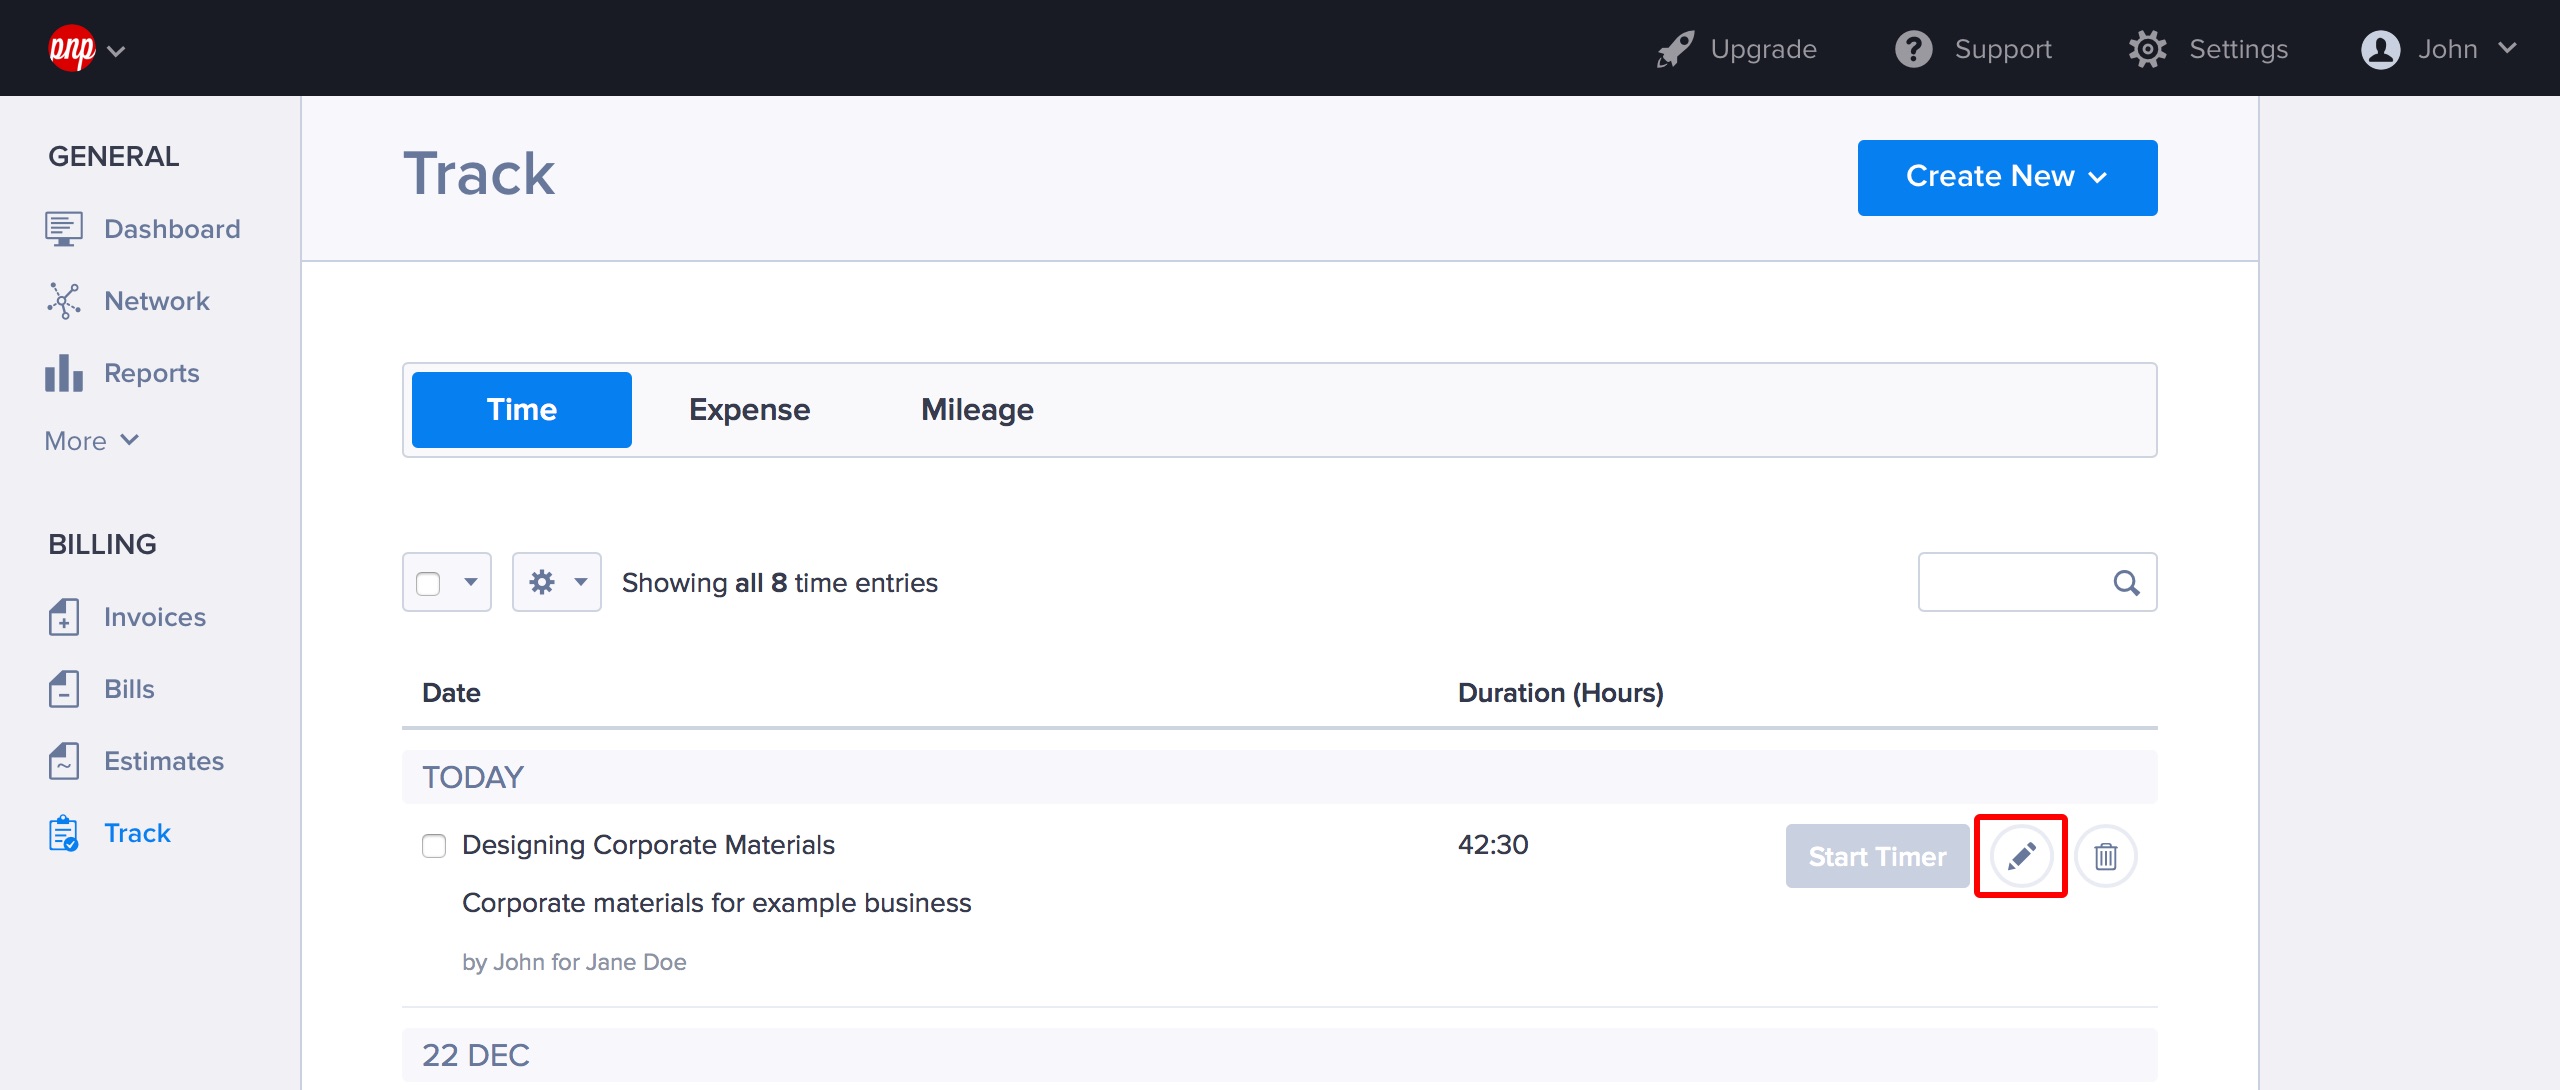Viewport: 2560px width, 1090px height.
Task: Open Reports bar chart icon
Action: pos(64,373)
